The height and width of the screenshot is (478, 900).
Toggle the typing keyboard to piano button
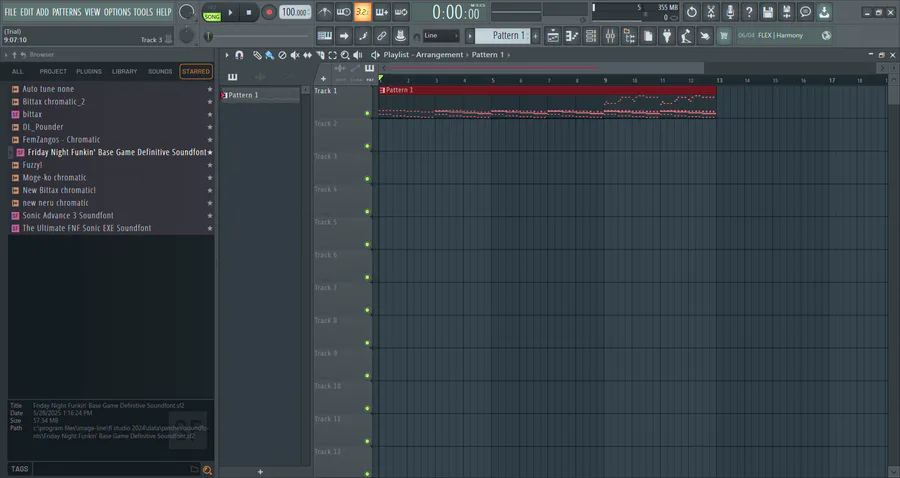point(324,36)
